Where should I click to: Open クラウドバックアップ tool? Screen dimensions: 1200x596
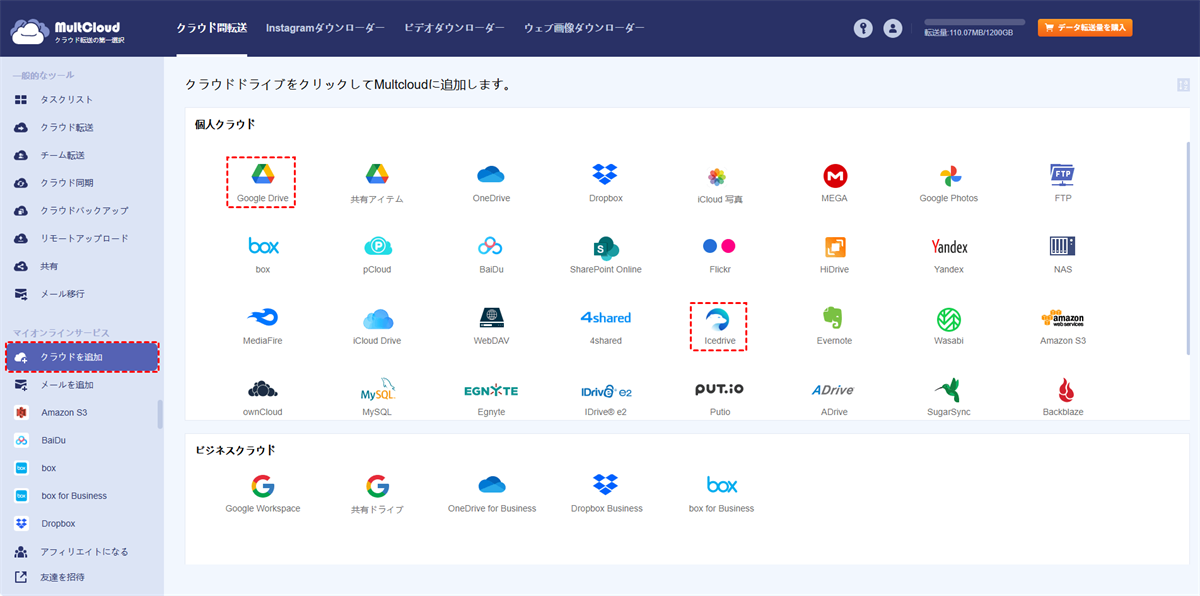click(82, 211)
